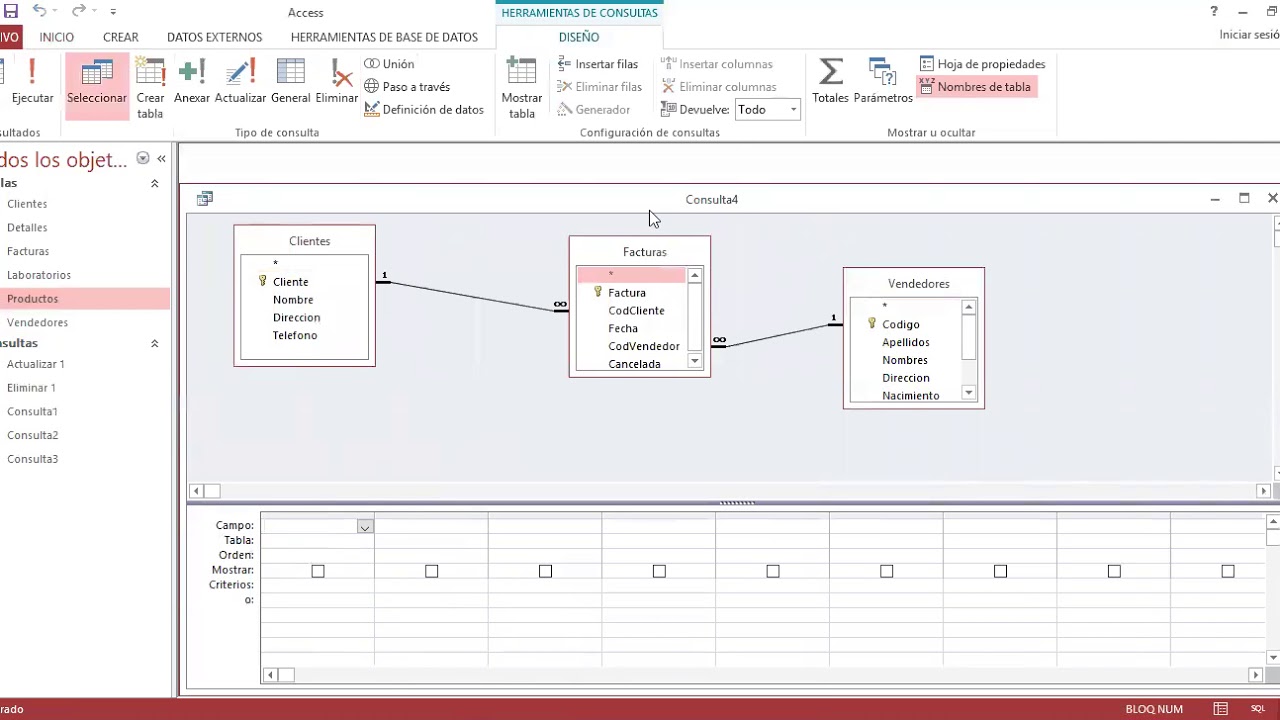The width and height of the screenshot is (1280, 720).
Task: Click Crear tabla query icon
Action: [150, 87]
